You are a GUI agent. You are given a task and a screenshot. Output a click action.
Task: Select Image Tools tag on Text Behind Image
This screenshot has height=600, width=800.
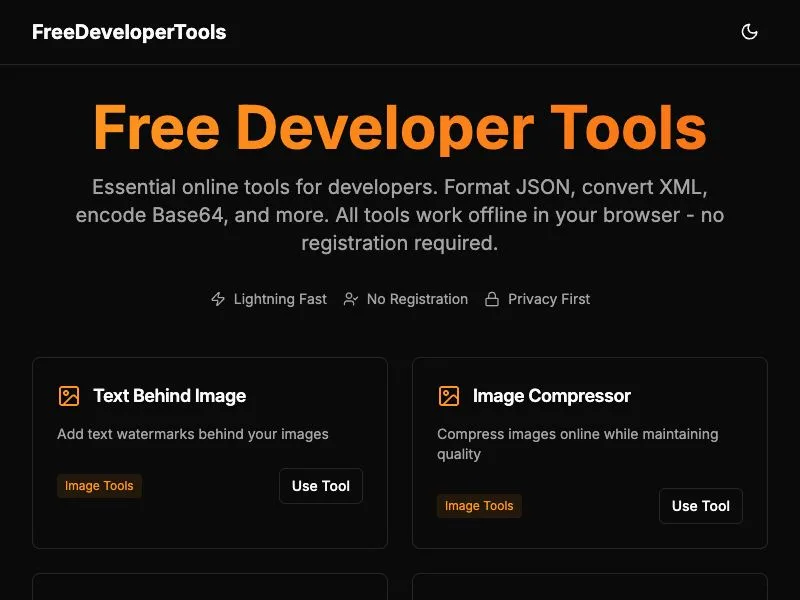click(x=99, y=486)
